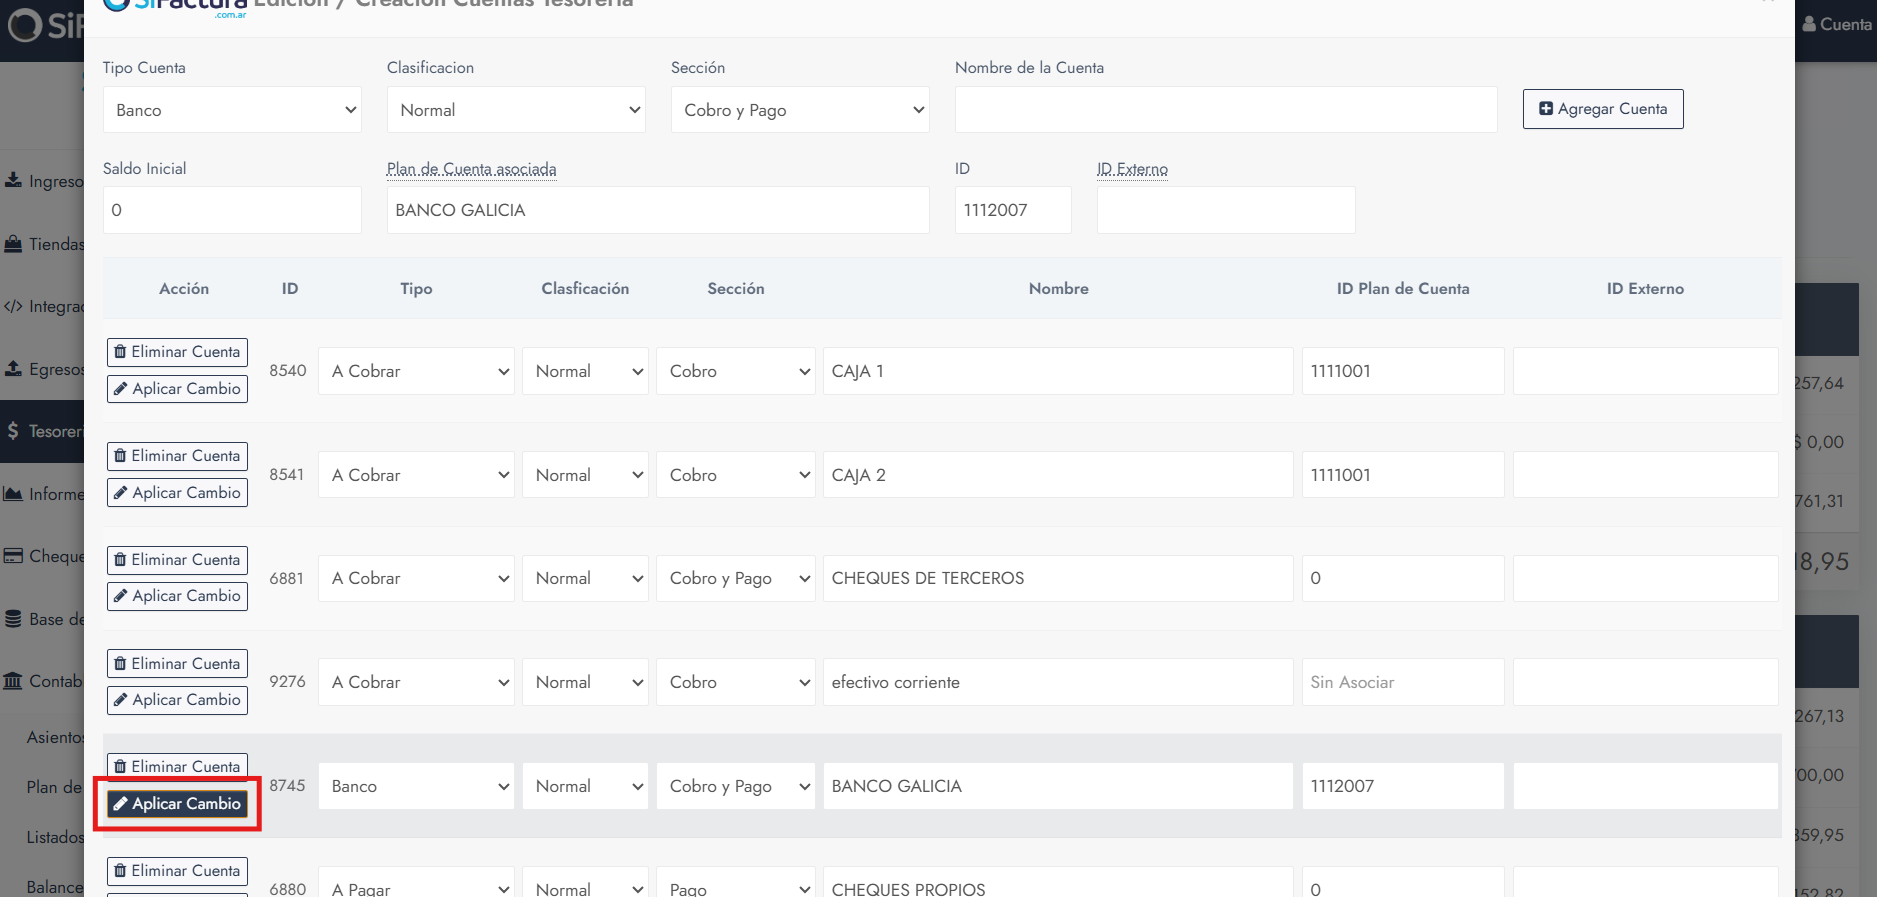Image resolution: width=1877 pixels, height=897 pixels.
Task: Open the top Sección dropdown, Cobro y Pago
Action: 800,110
